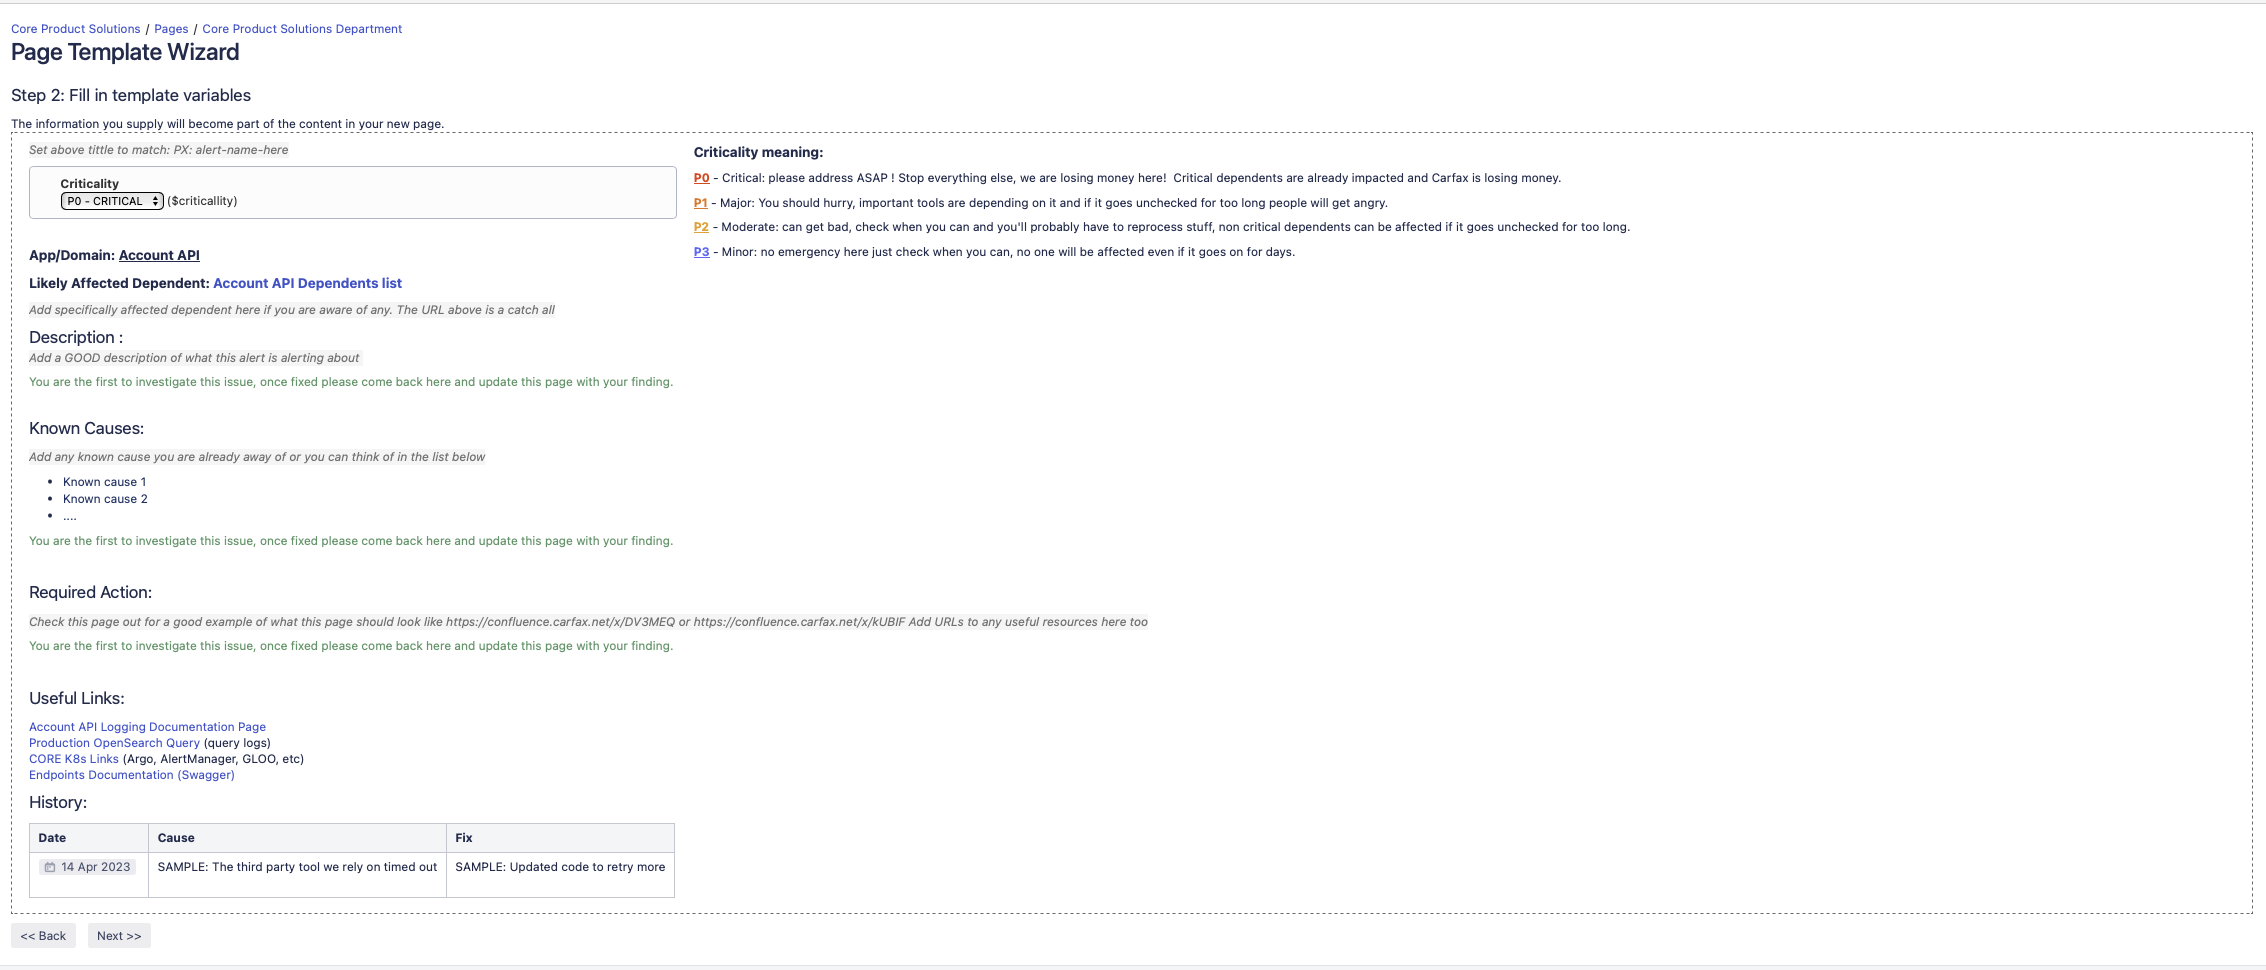Open the Criticality dropdown showing P0 - CRITICAL

[x=112, y=201]
